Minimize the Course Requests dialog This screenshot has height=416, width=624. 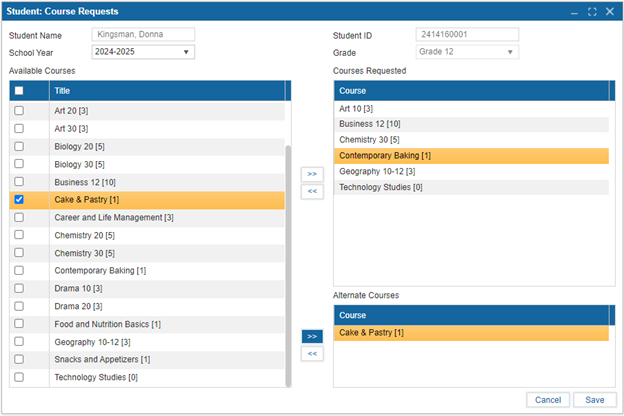pos(575,12)
